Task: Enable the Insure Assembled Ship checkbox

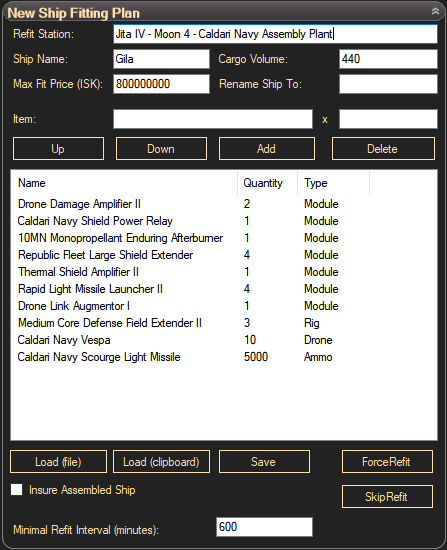Action: [16, 490]
